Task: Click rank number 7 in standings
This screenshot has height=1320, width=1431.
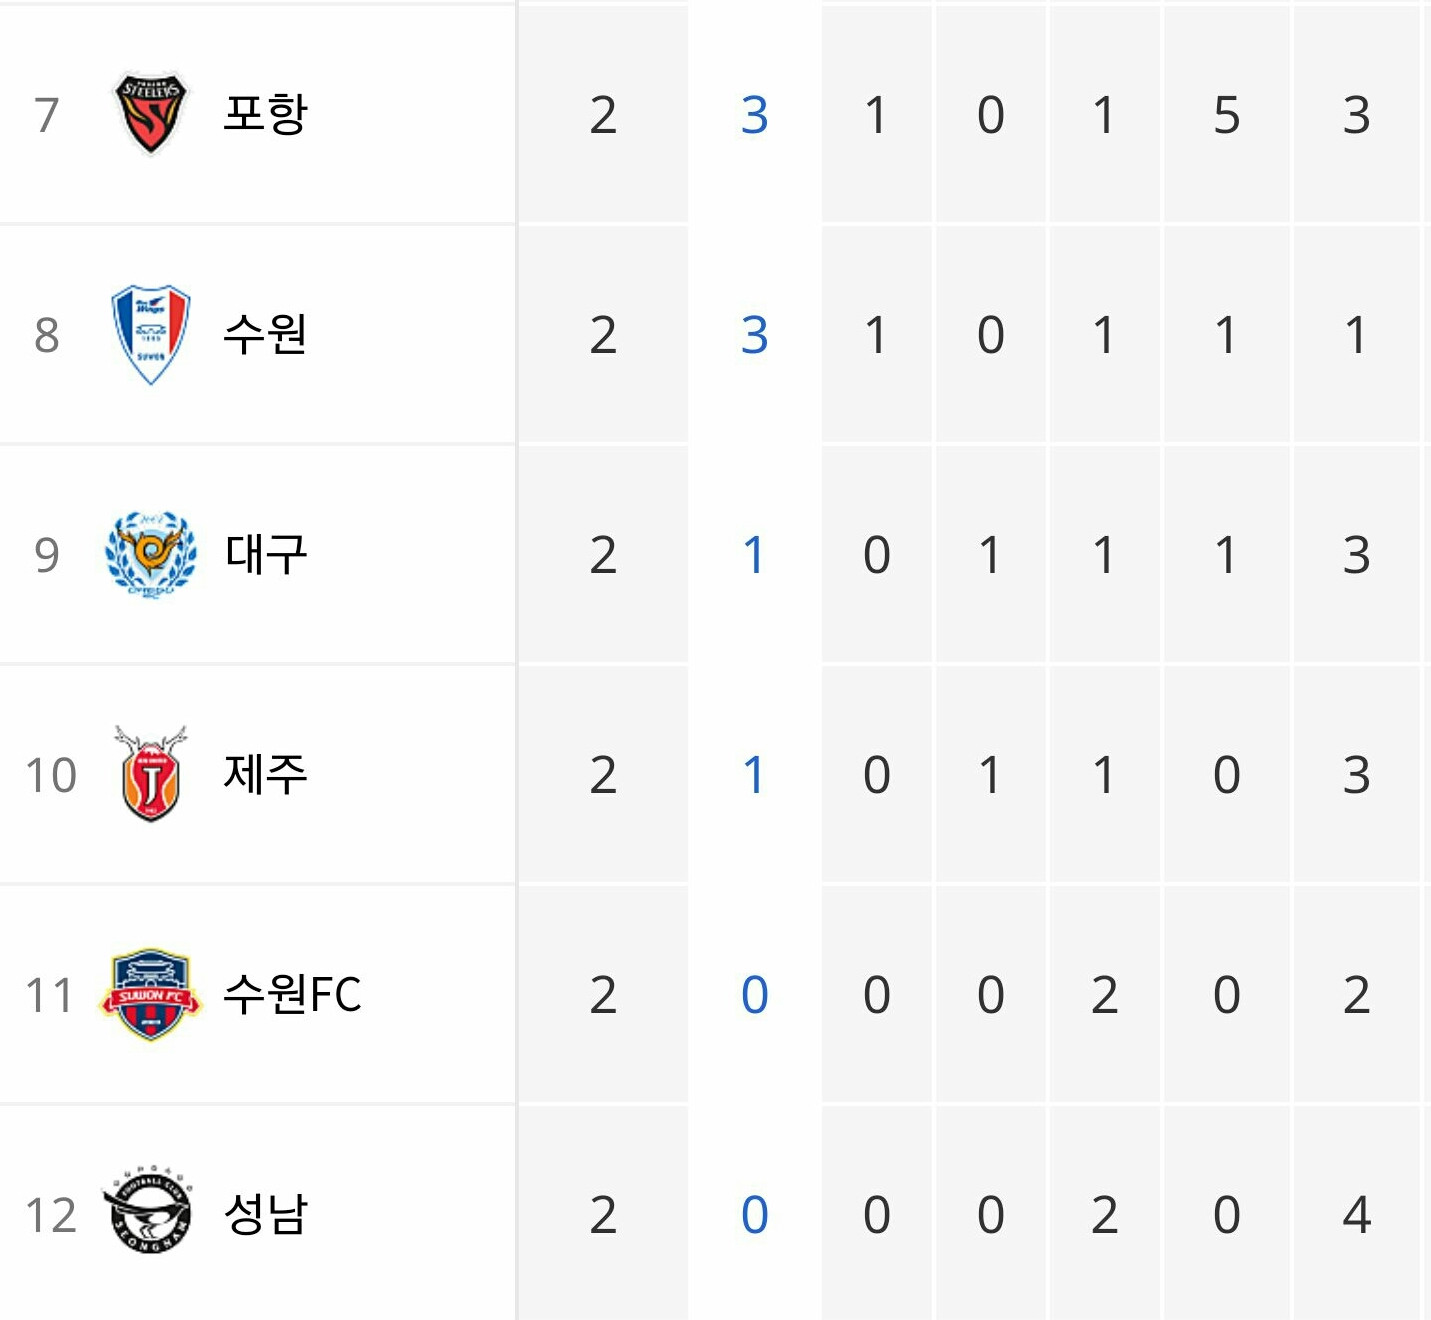Action: click(46, 115)
